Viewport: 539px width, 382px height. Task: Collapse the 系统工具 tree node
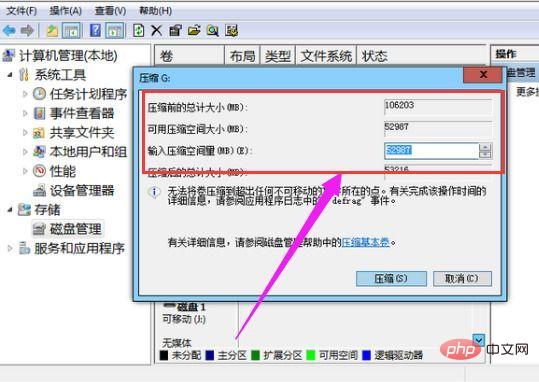pyautogui.click(x=10, y=74)
